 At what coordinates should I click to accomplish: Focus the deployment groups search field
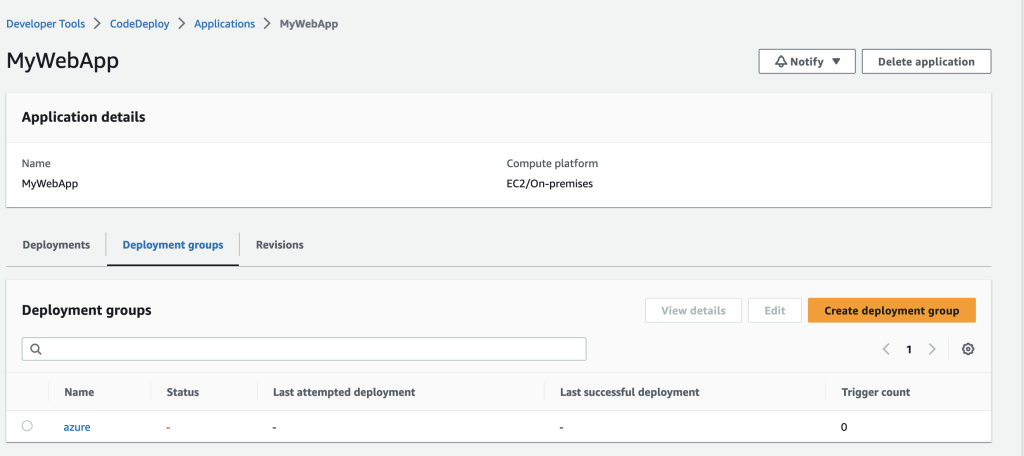tap(304, 349)
